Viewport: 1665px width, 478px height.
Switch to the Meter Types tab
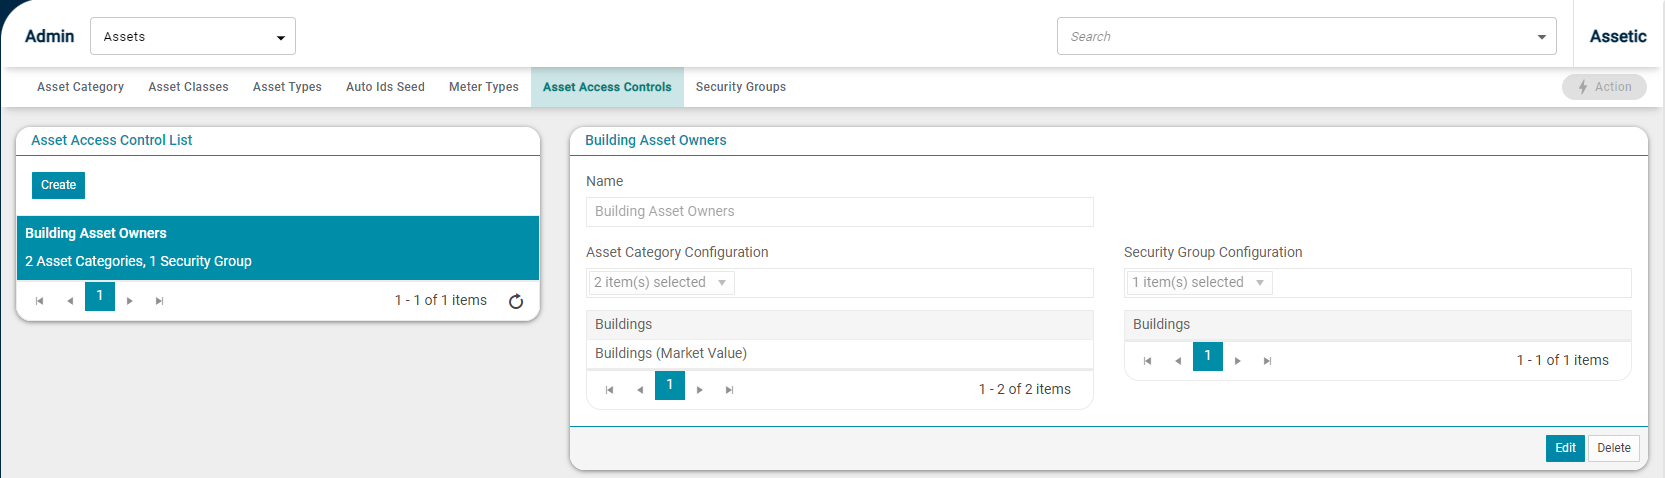point(484,87)
